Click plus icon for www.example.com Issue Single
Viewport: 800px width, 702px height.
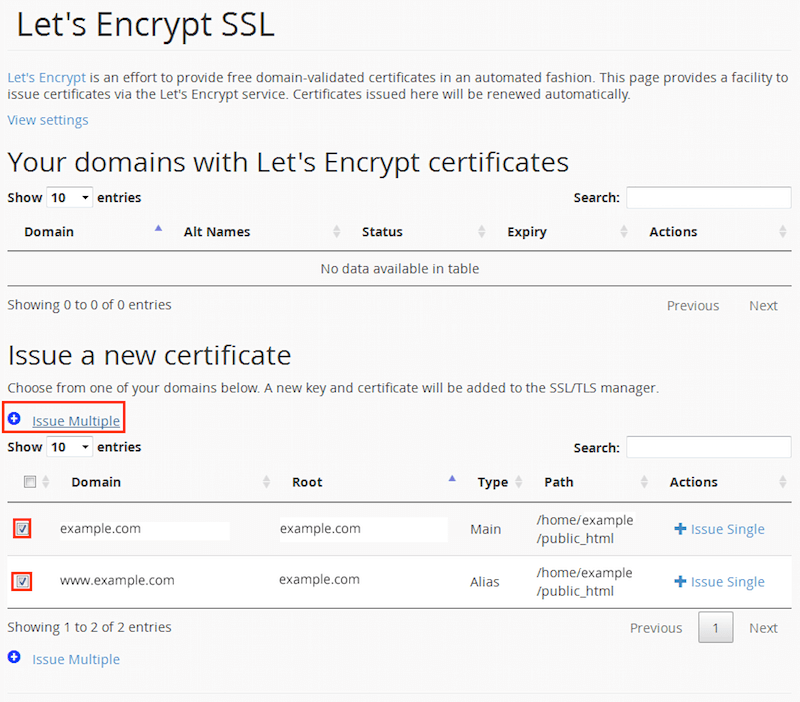tap(680, 582)
